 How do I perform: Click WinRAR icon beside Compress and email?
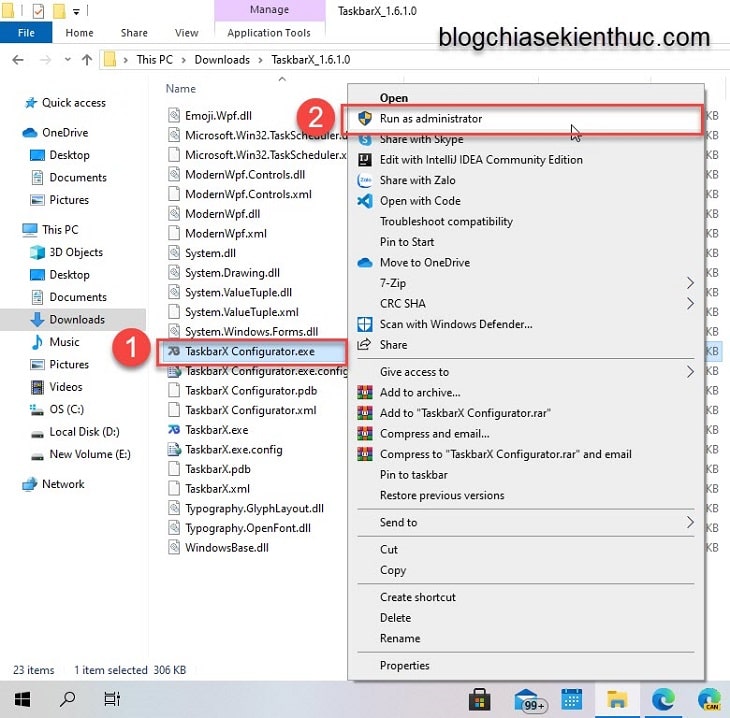[x=365, y=434]
